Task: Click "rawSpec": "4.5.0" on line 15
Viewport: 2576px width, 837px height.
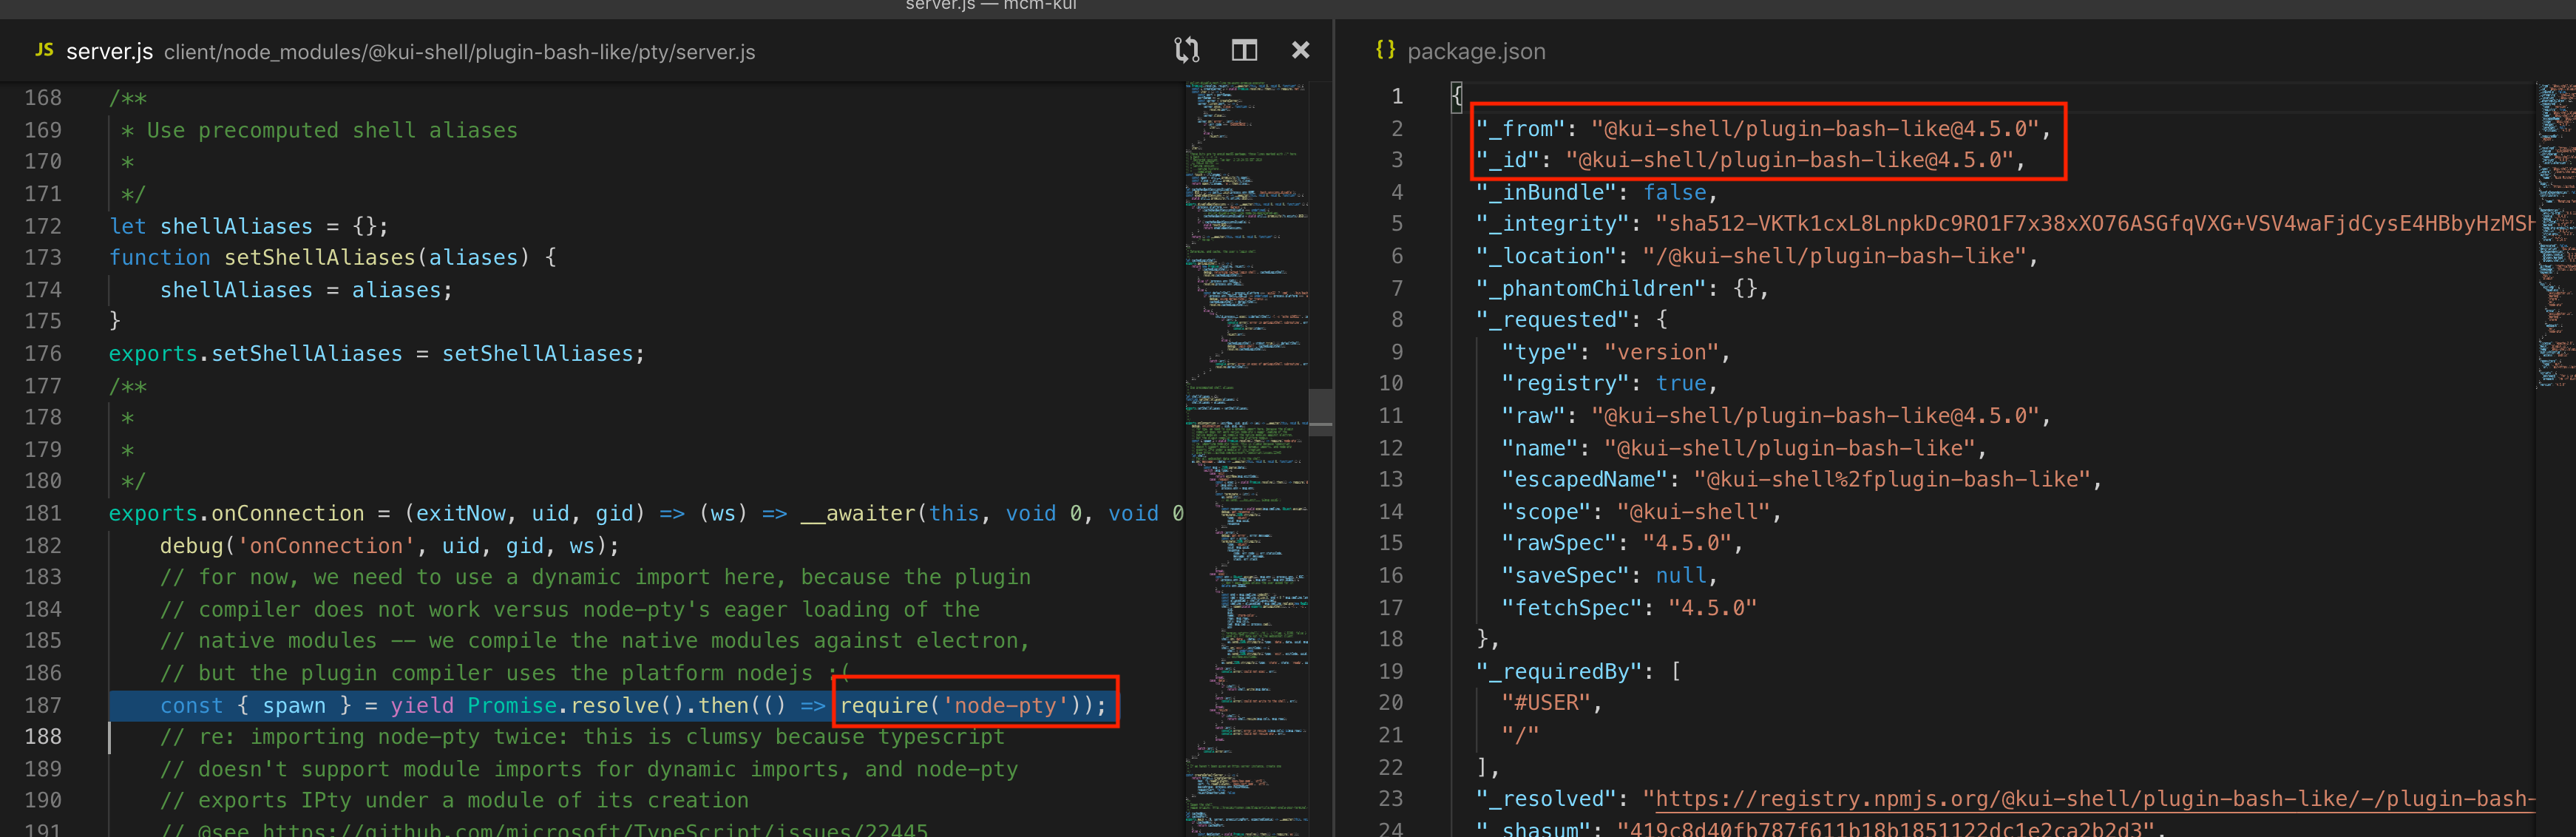Action: click(1617, 544)
